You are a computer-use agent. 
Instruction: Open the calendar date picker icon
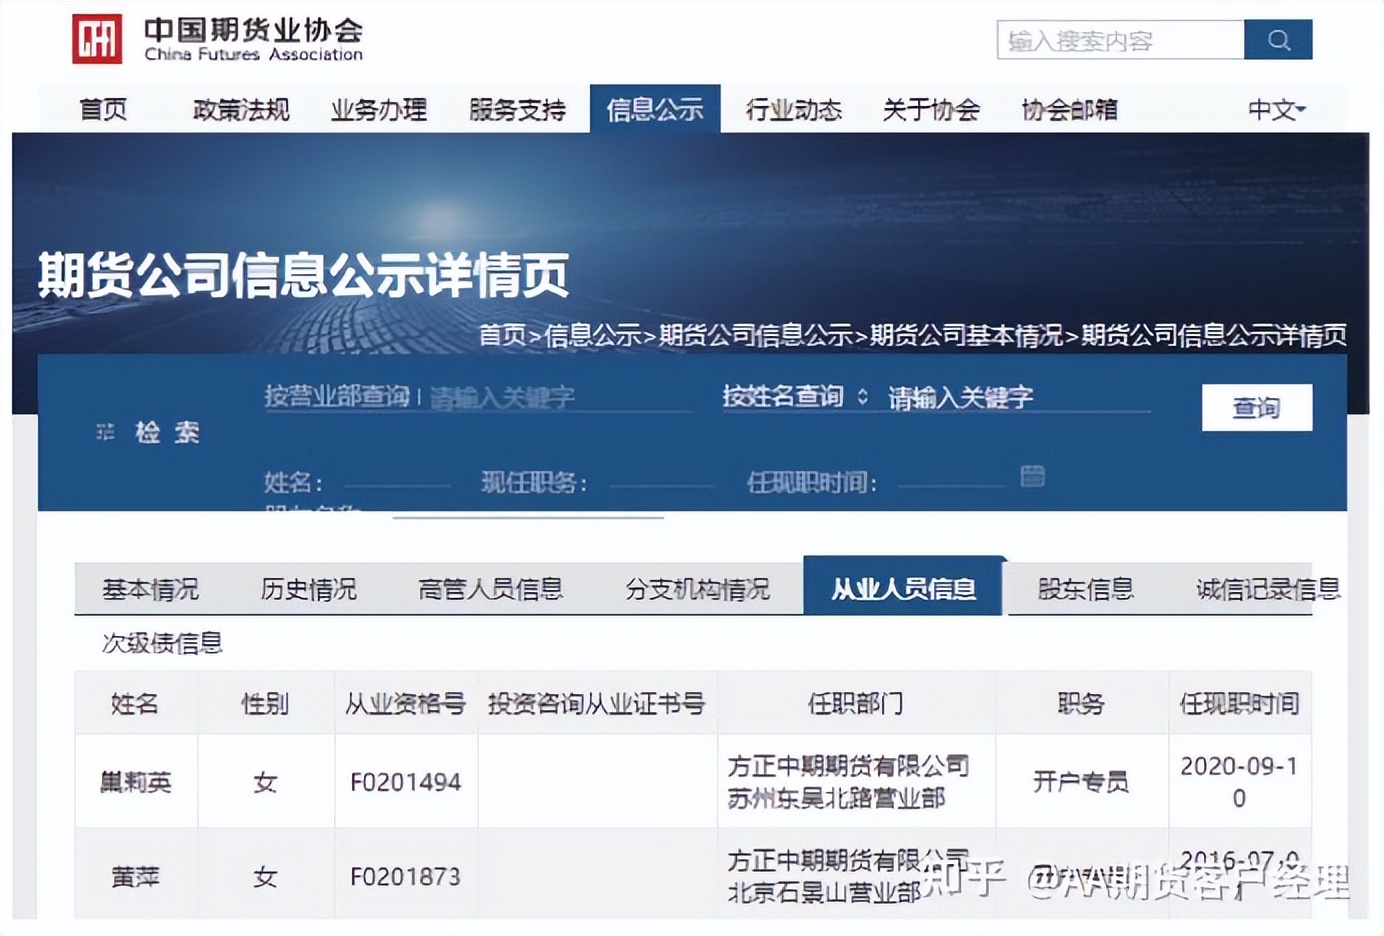click(x=1032, y=476)
